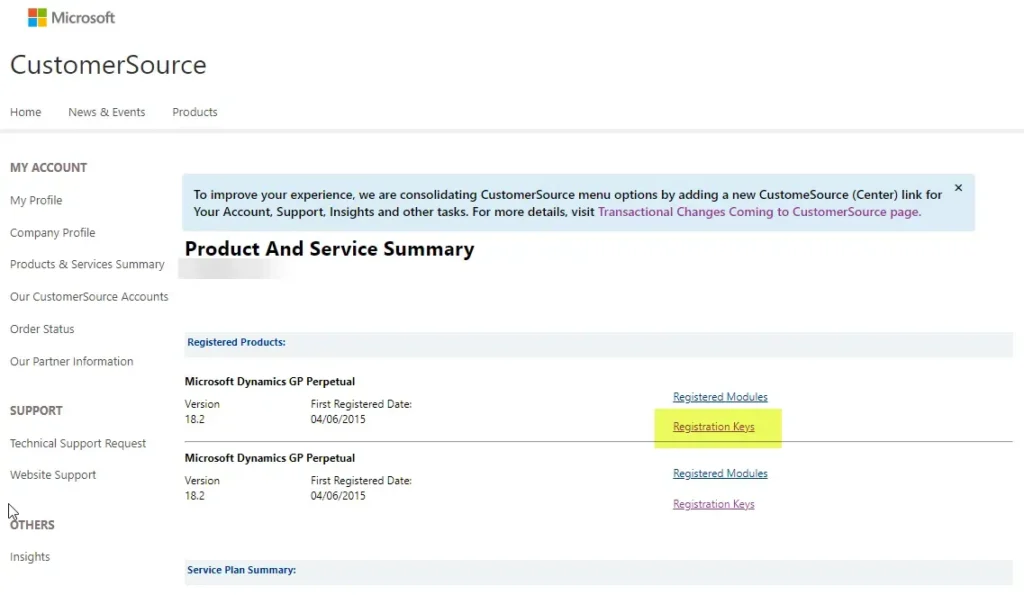Check your Order Status
The width and height of the screenshot is (1024, 595).
(42, 328)
